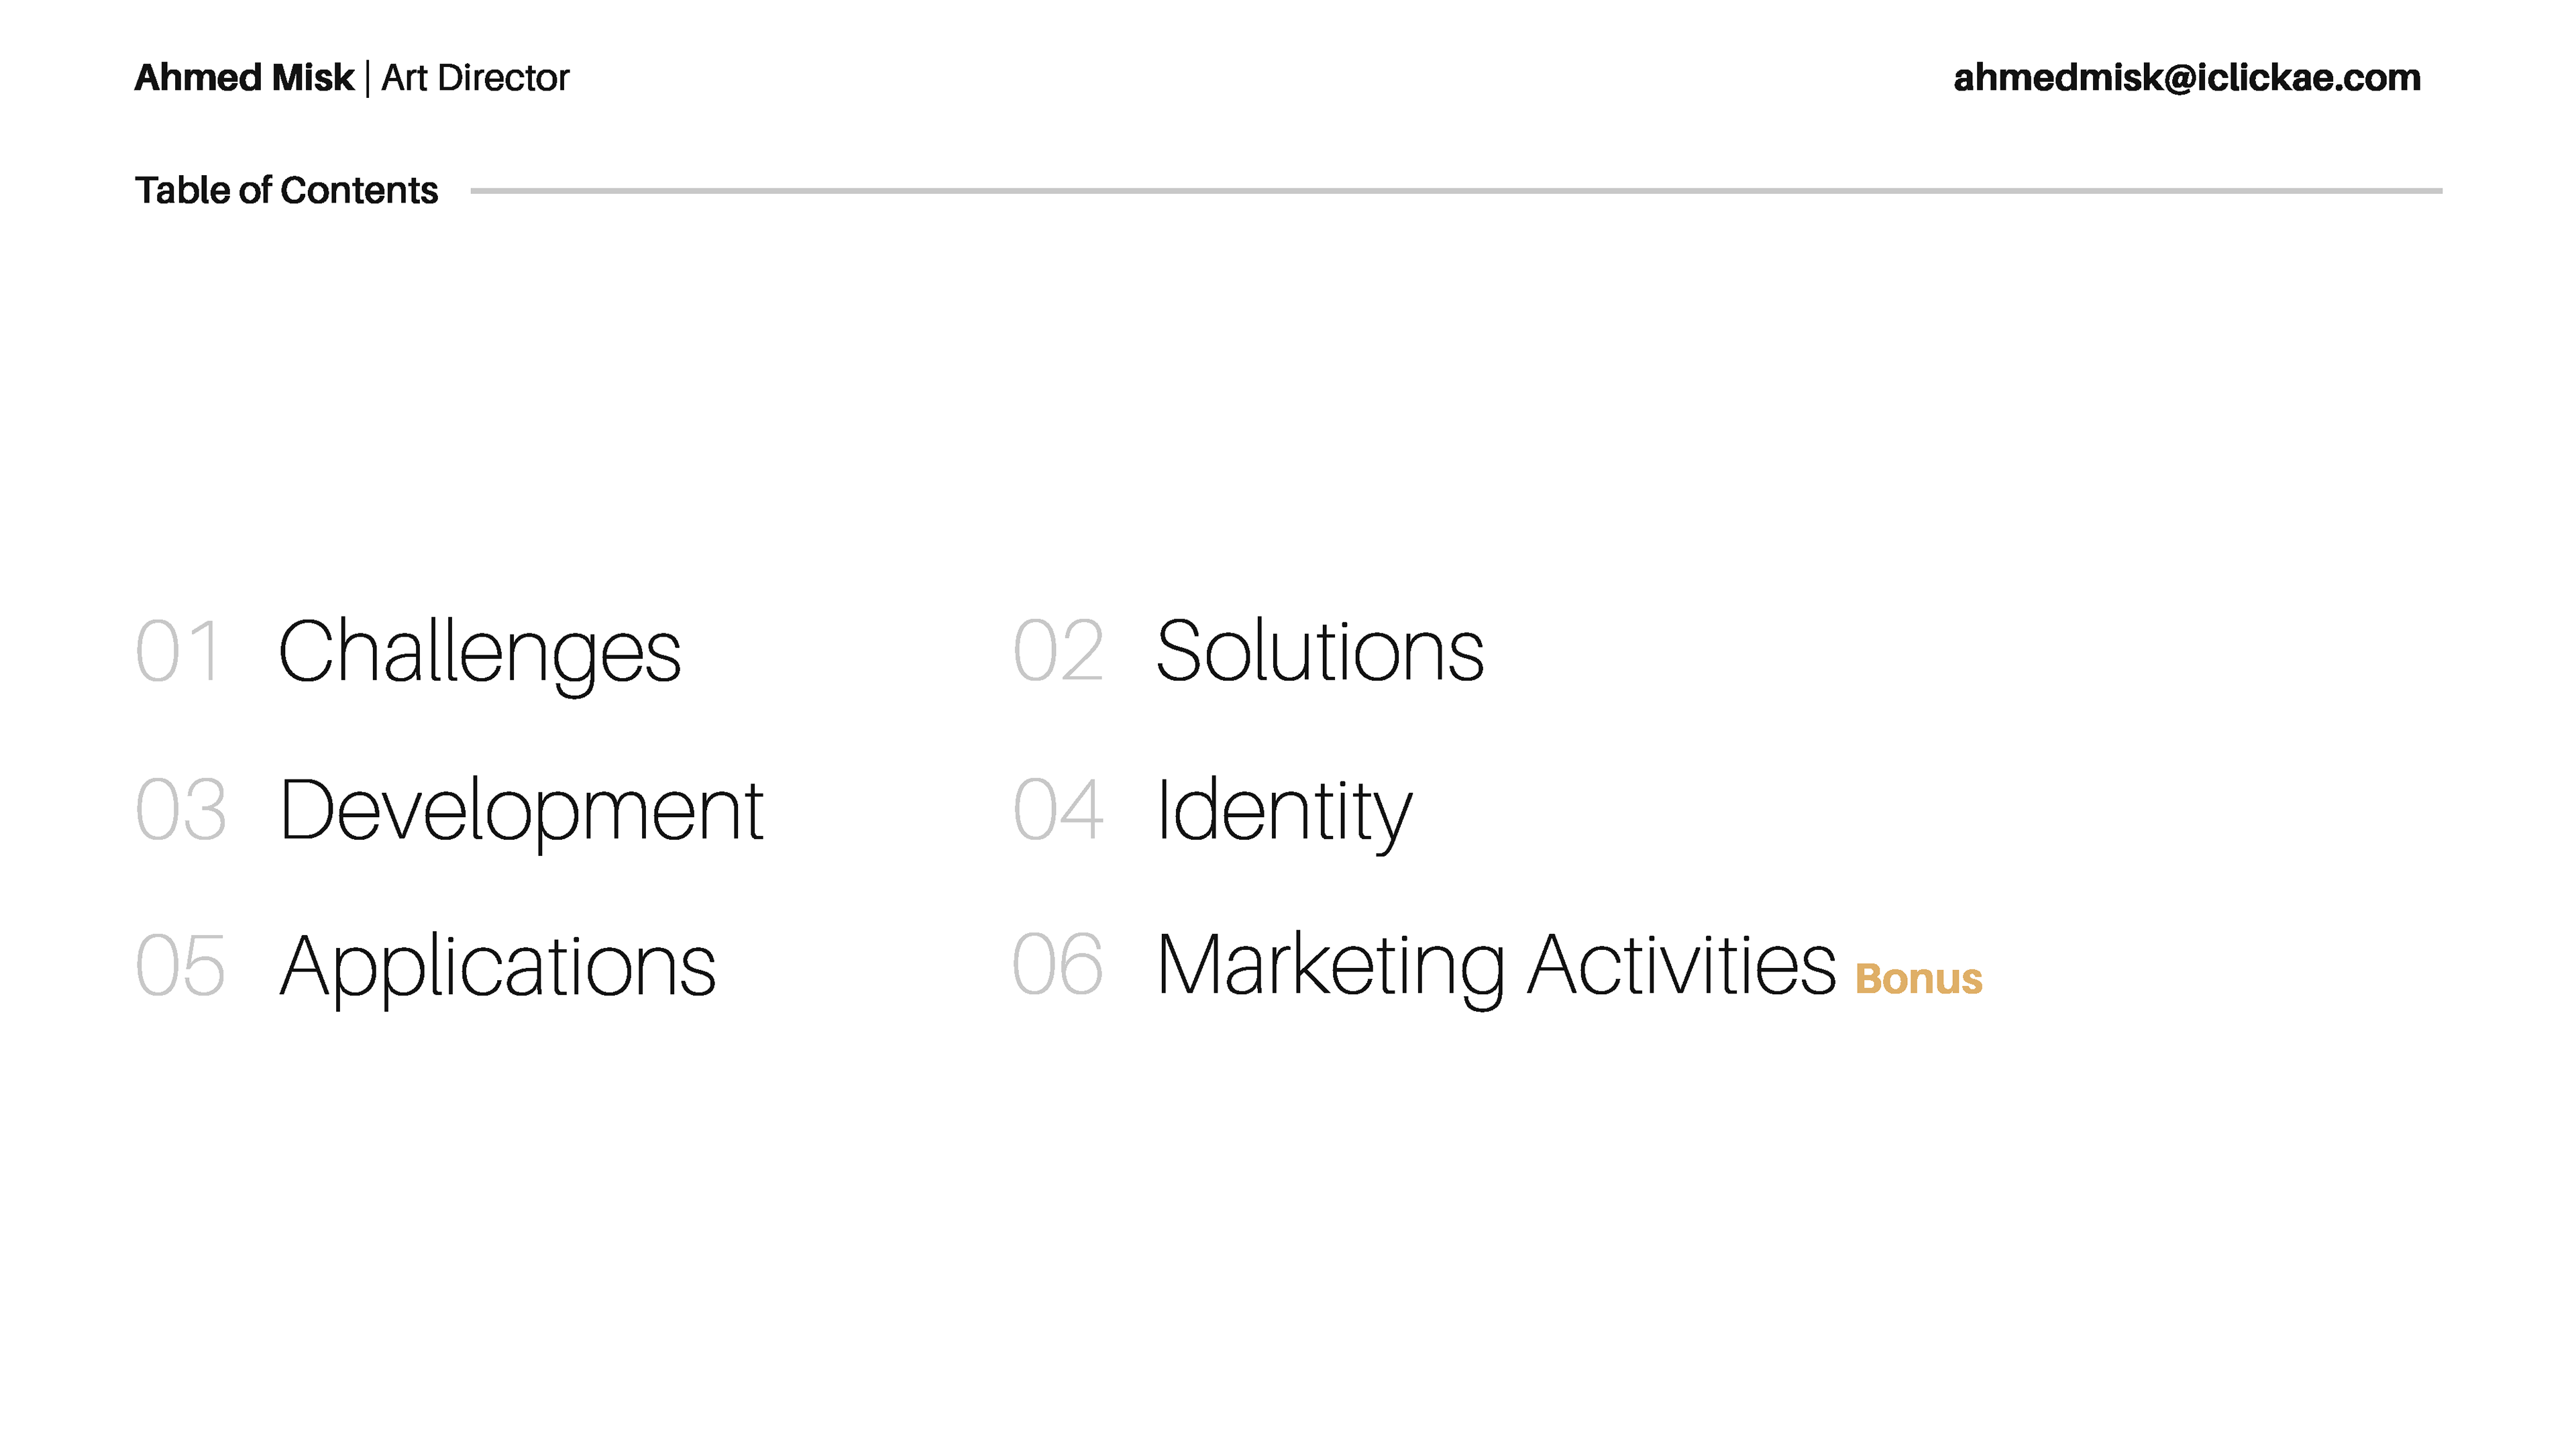Click the number 01 beside Challenges
The height and width of the screenshot is (1449, 2576).
[x=178, y=652]
